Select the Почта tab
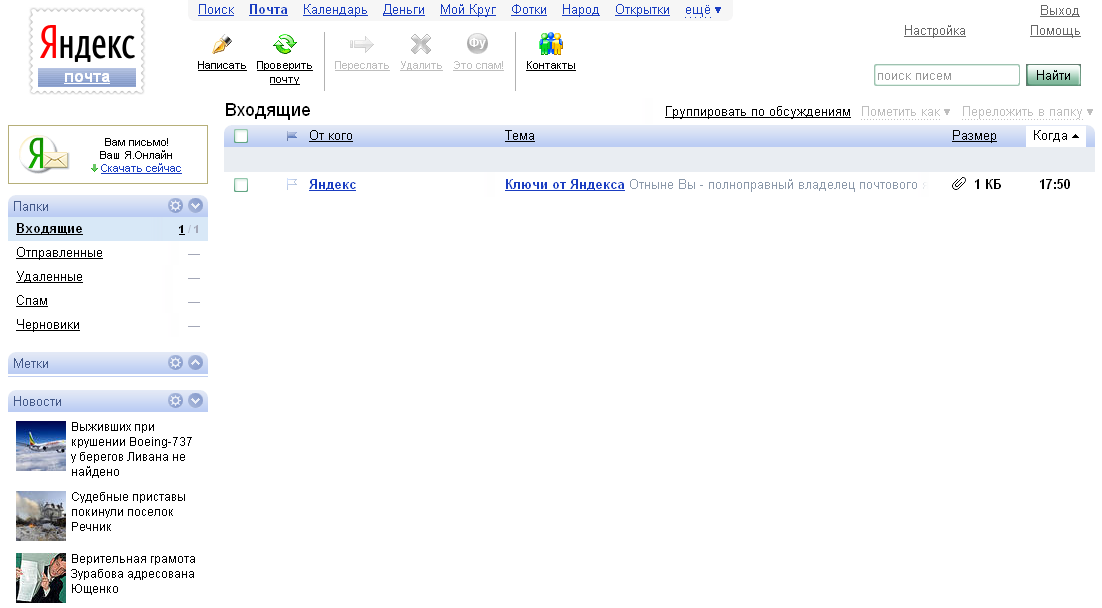This screenshot has width=1102, height=608. [268, 10]
